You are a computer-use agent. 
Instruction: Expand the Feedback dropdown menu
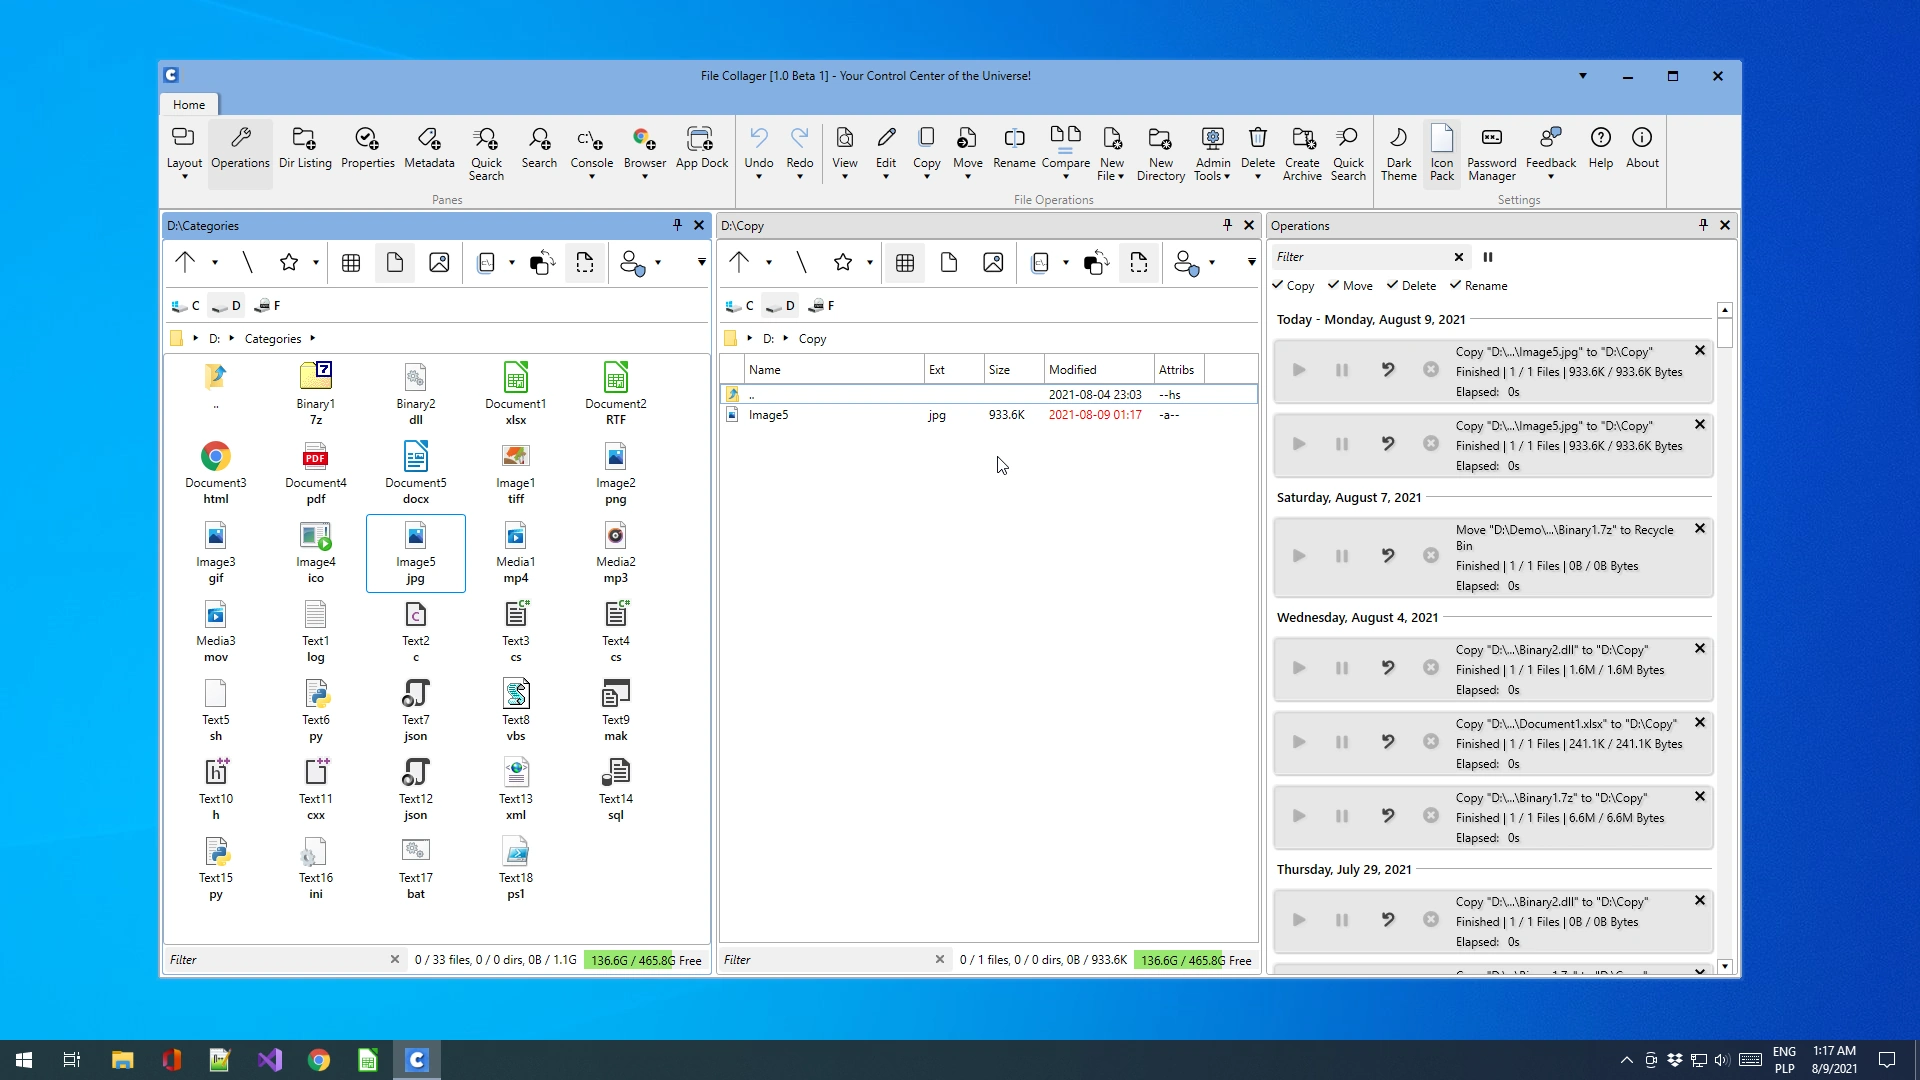[x=1550, y=177]
